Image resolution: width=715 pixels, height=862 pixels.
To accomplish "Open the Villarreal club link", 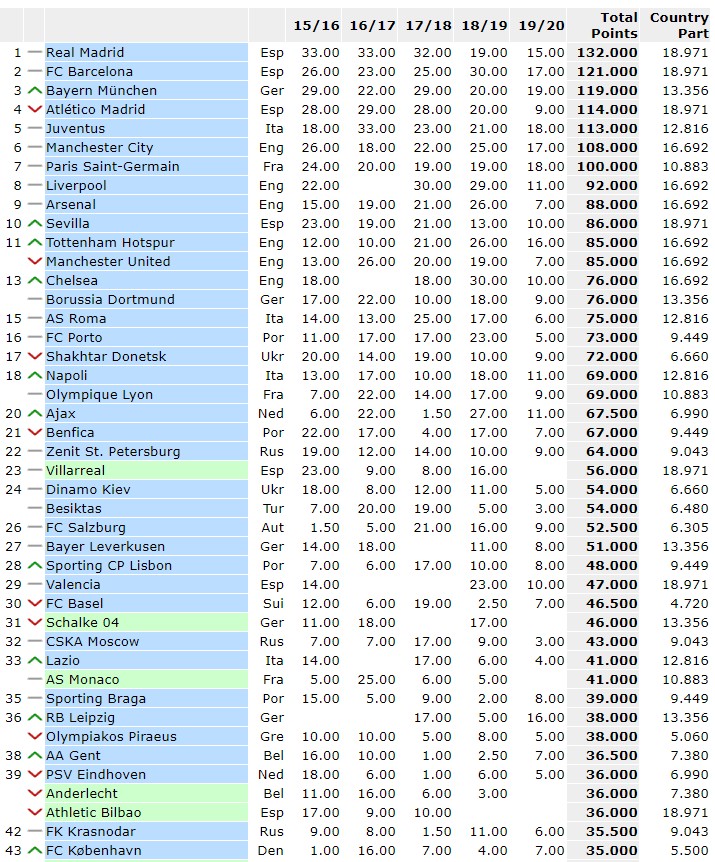I will click(75, 471).
